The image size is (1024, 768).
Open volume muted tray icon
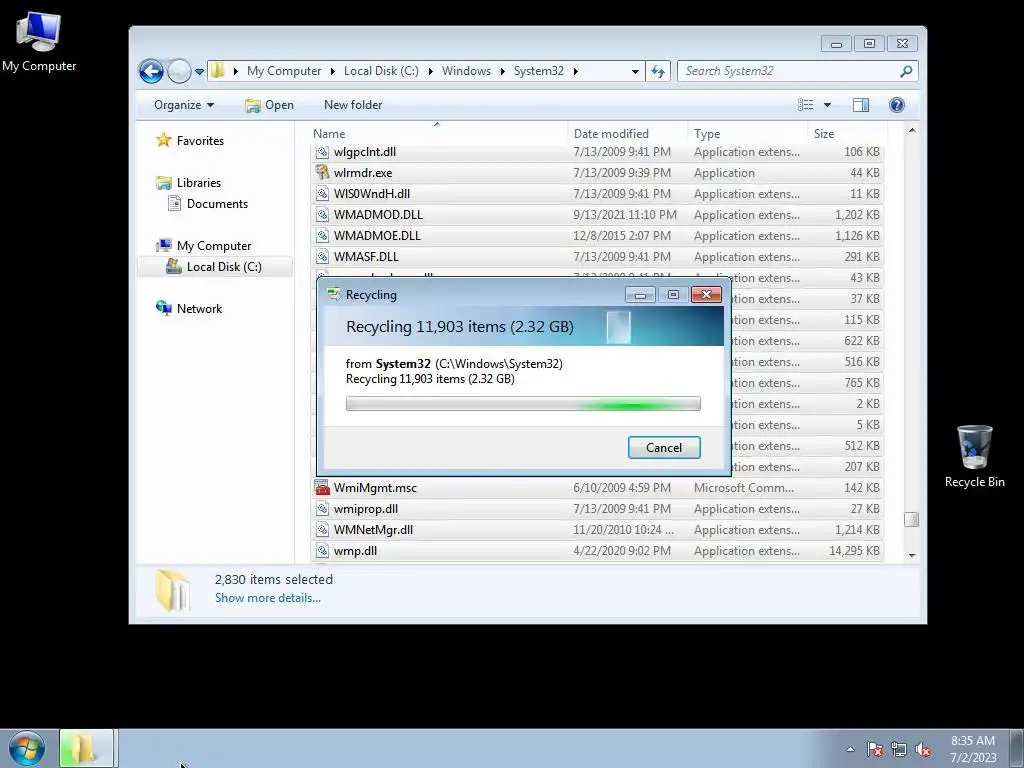pyautogui.click(x=923, y=749)
